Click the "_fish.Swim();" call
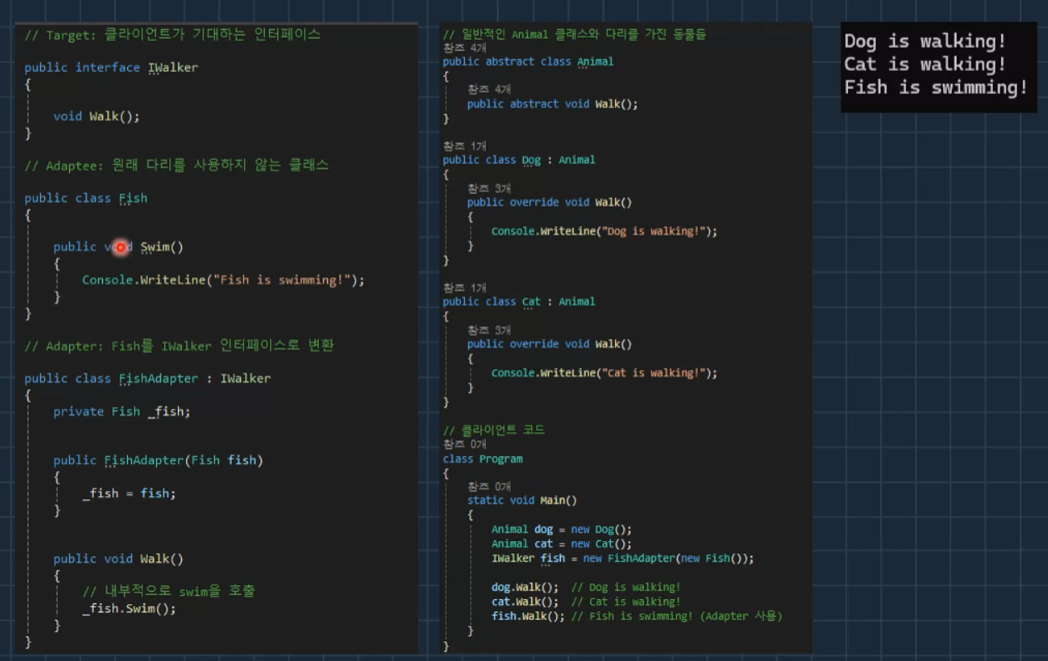 [129, 609]
